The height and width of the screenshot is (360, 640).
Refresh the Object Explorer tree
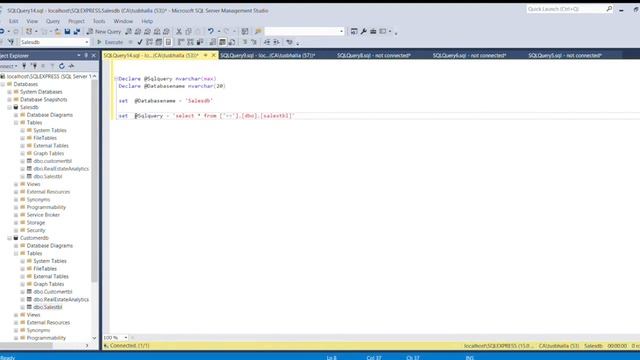(x=62, y=66)
